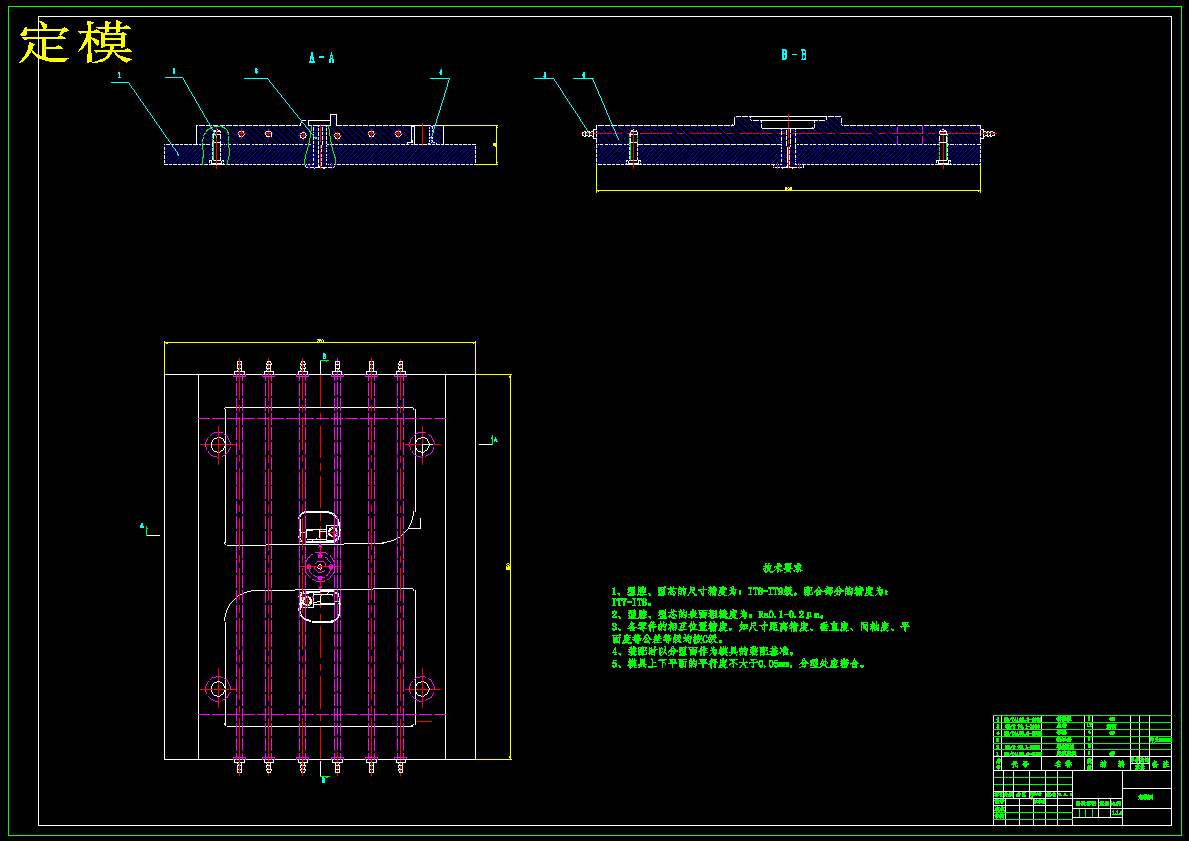Viewport: 1189px width, 841px height.
Task: Select the 'A-A' section view label
Action: [322, 58]
